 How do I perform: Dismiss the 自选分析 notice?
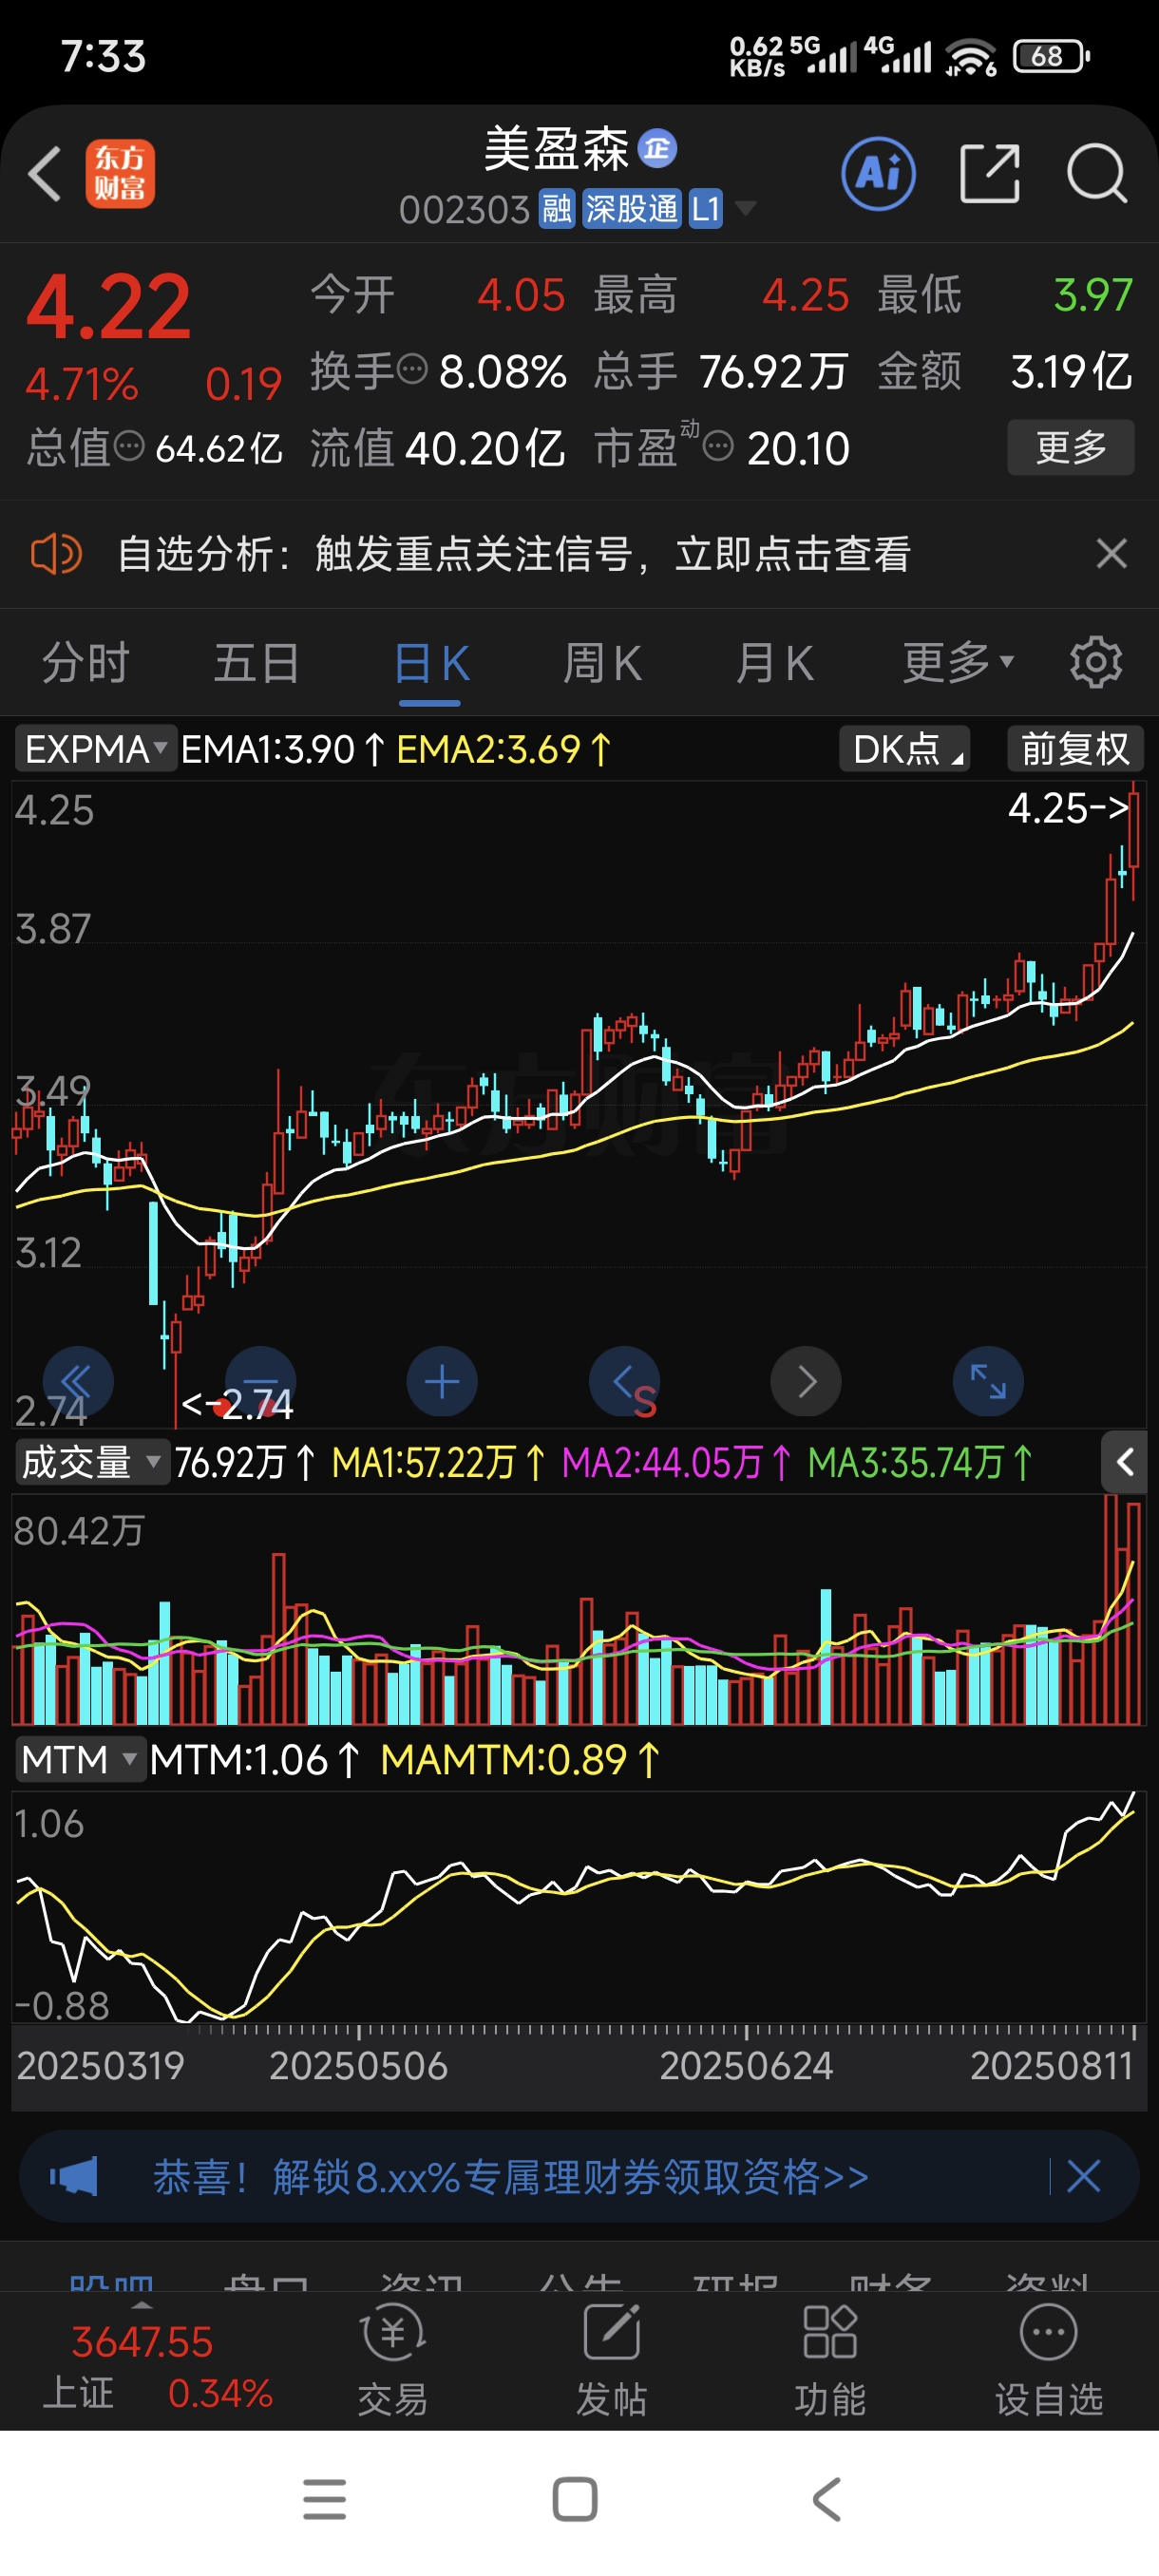click(1111, 553)
